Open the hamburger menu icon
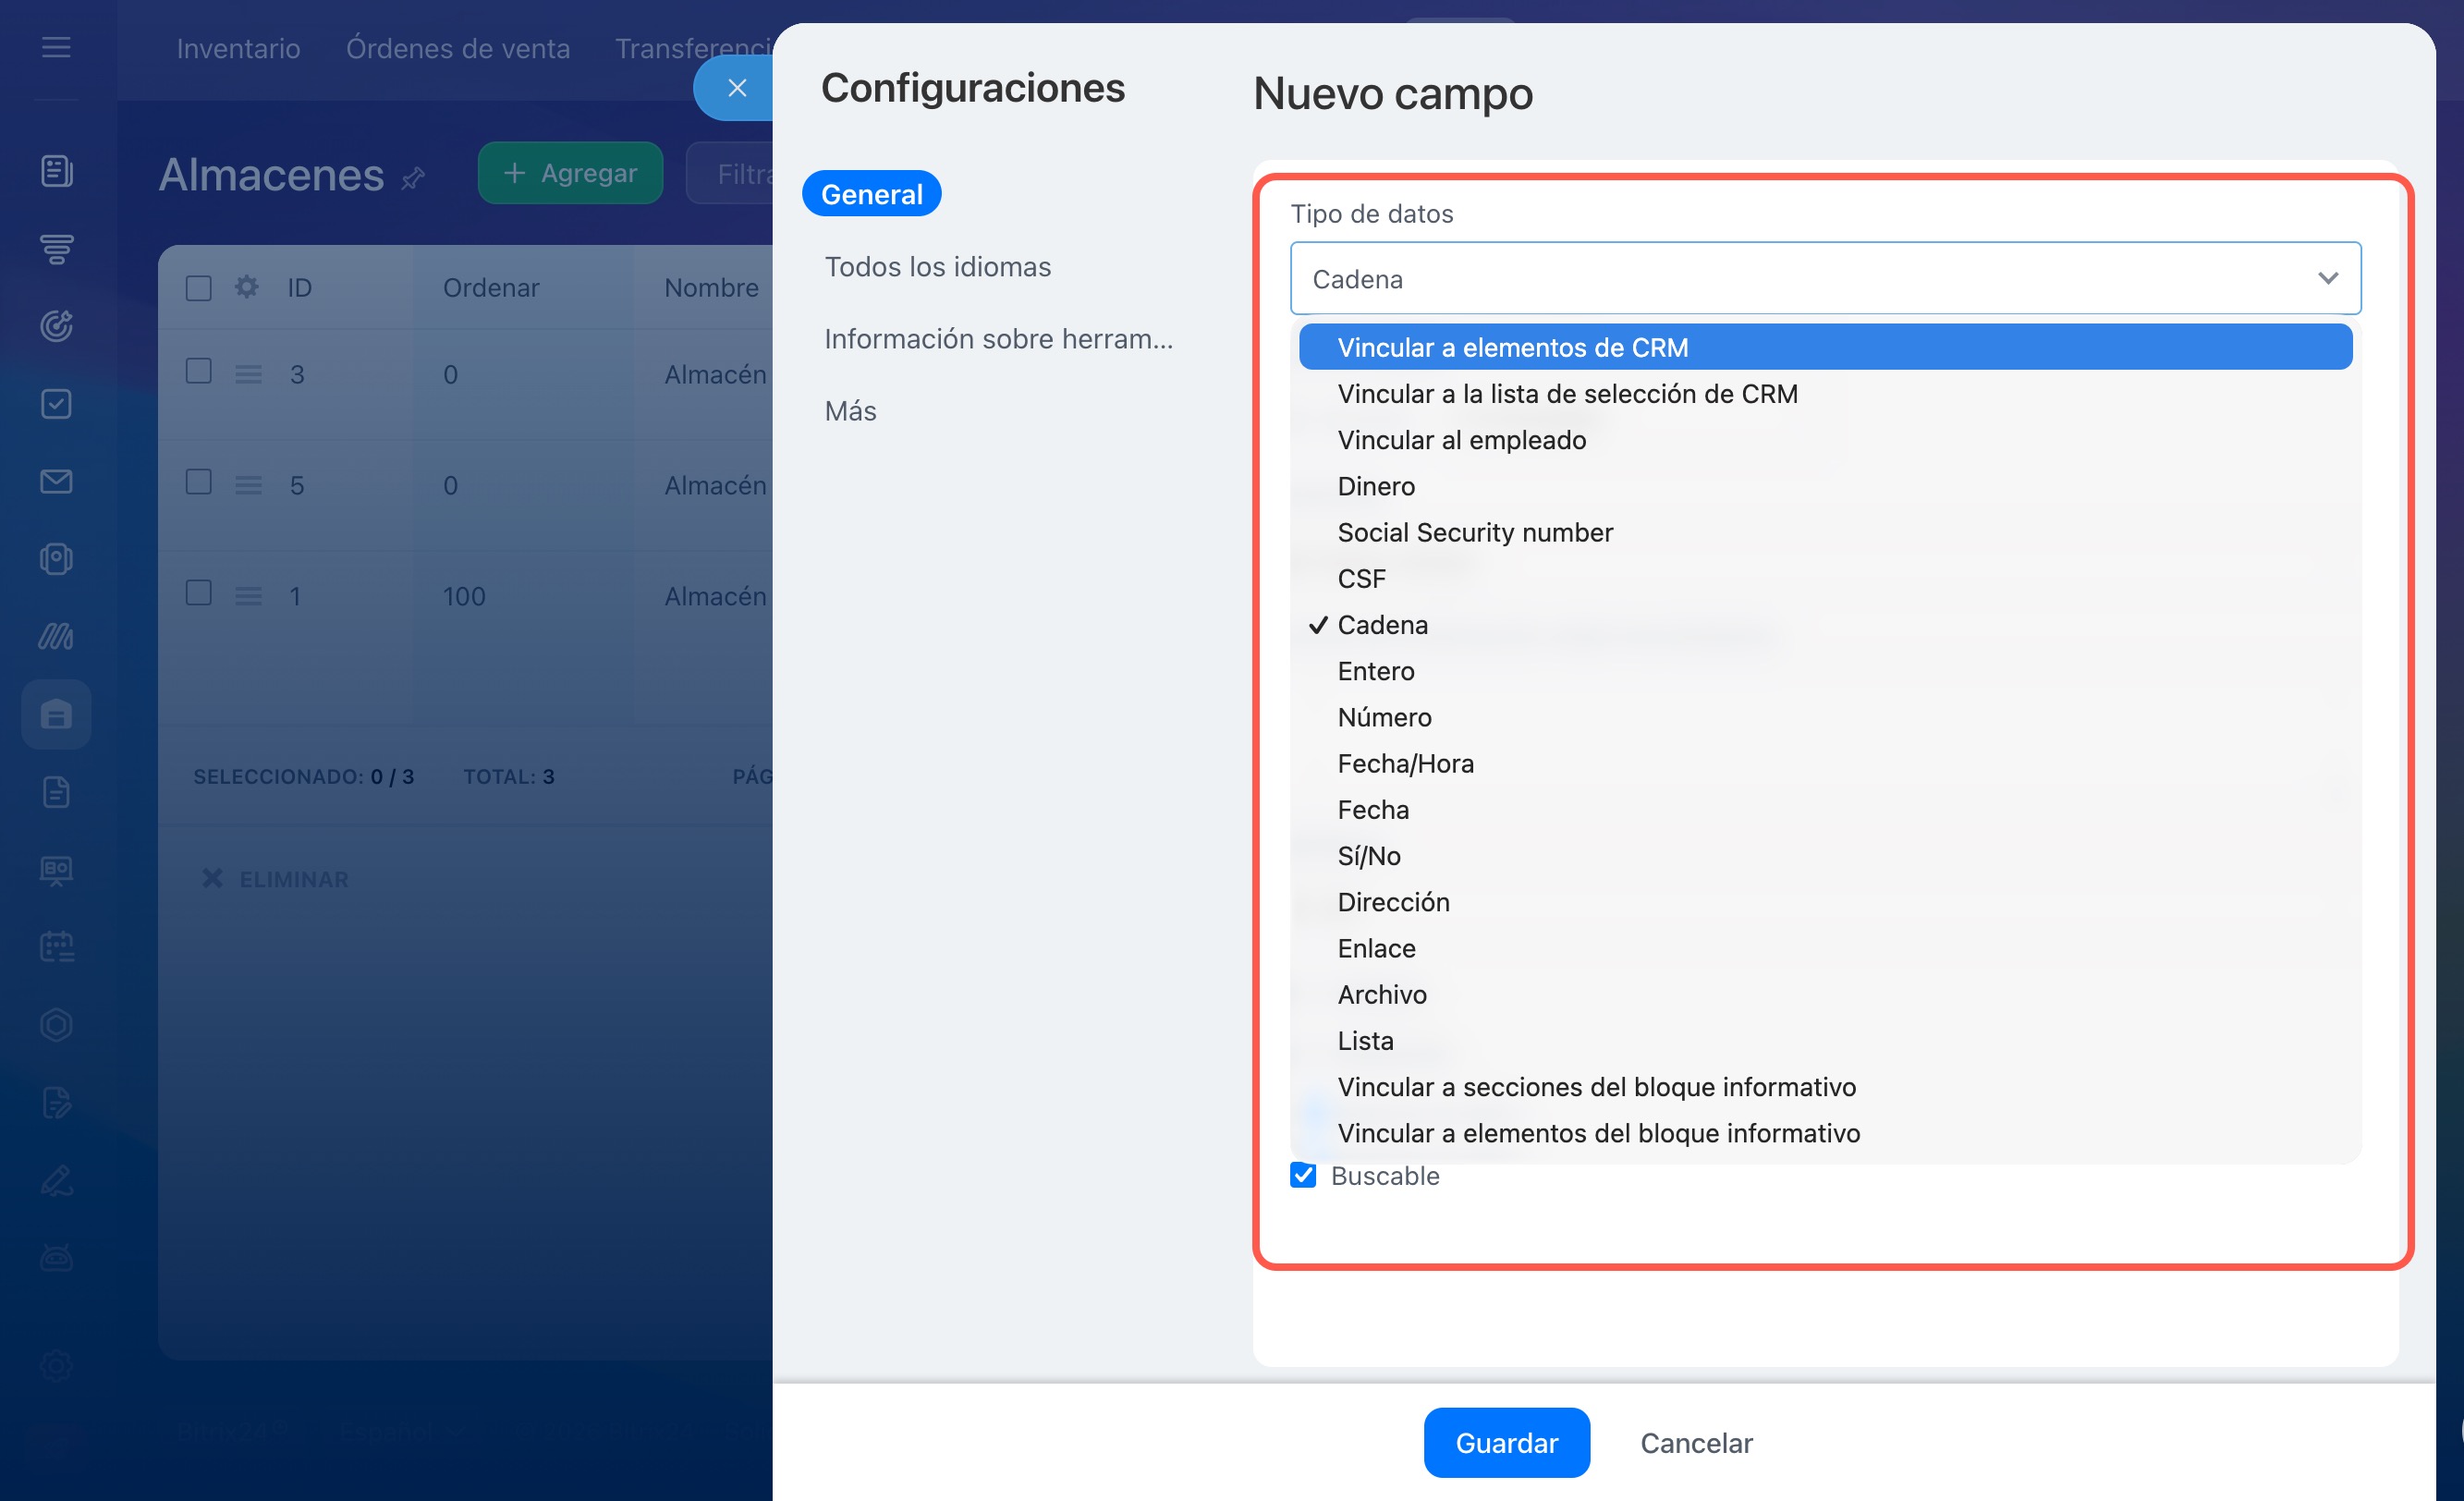2464x1501 pixels. pyautogui.click(x=56, y=47)
